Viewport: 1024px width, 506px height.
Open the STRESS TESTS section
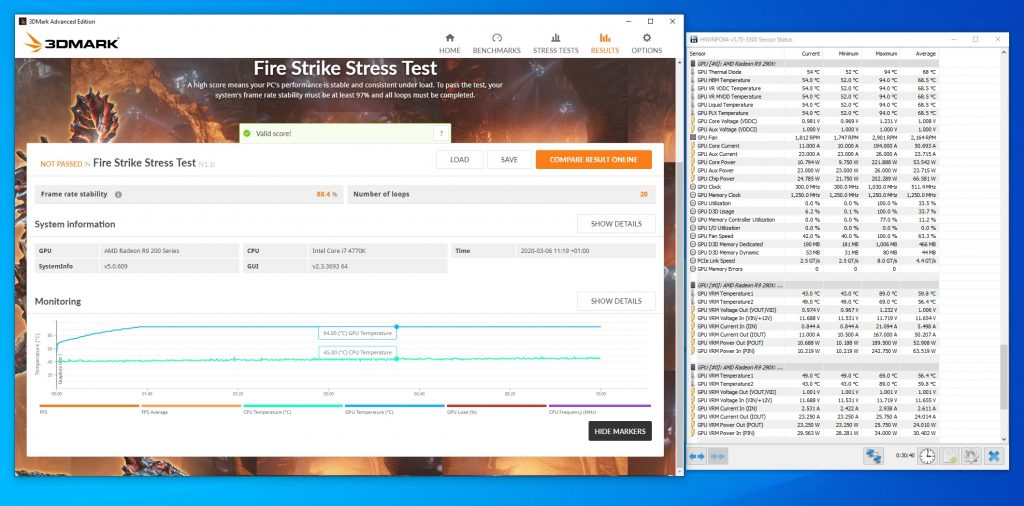(x=555, y=44)
